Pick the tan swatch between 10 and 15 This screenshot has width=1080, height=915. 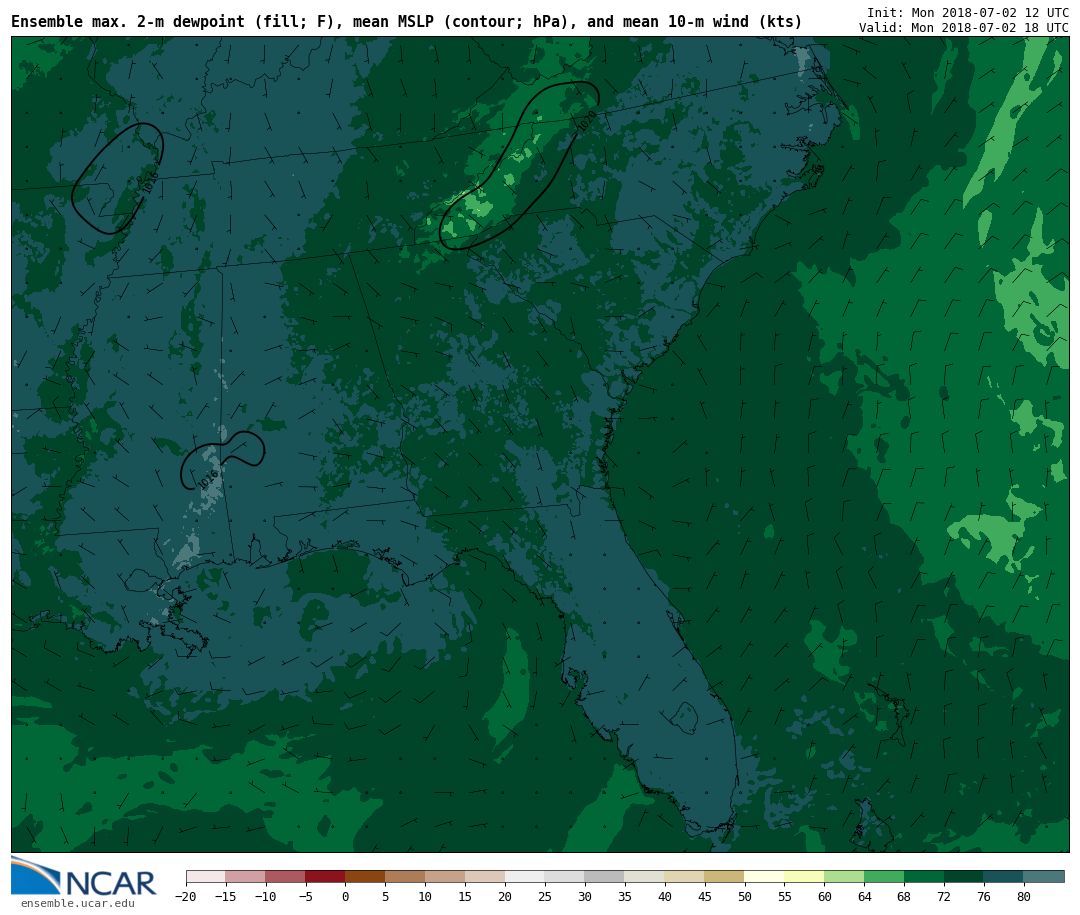(445, 876)
